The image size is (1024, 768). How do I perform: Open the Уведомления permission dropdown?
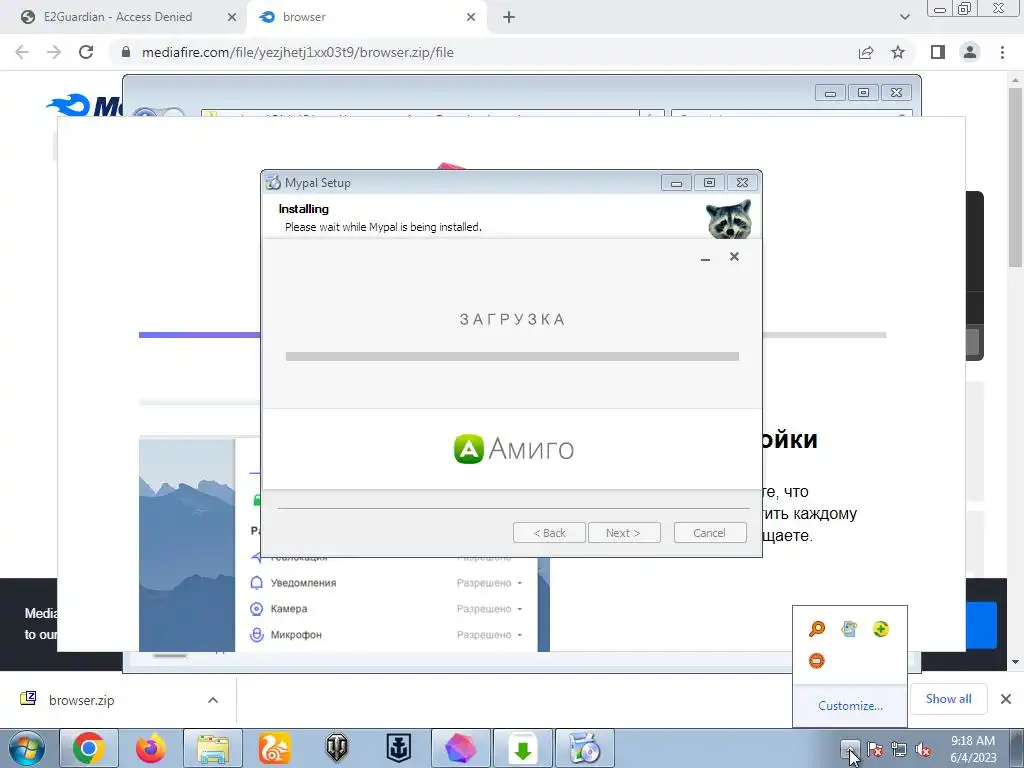tap(489, 583)
